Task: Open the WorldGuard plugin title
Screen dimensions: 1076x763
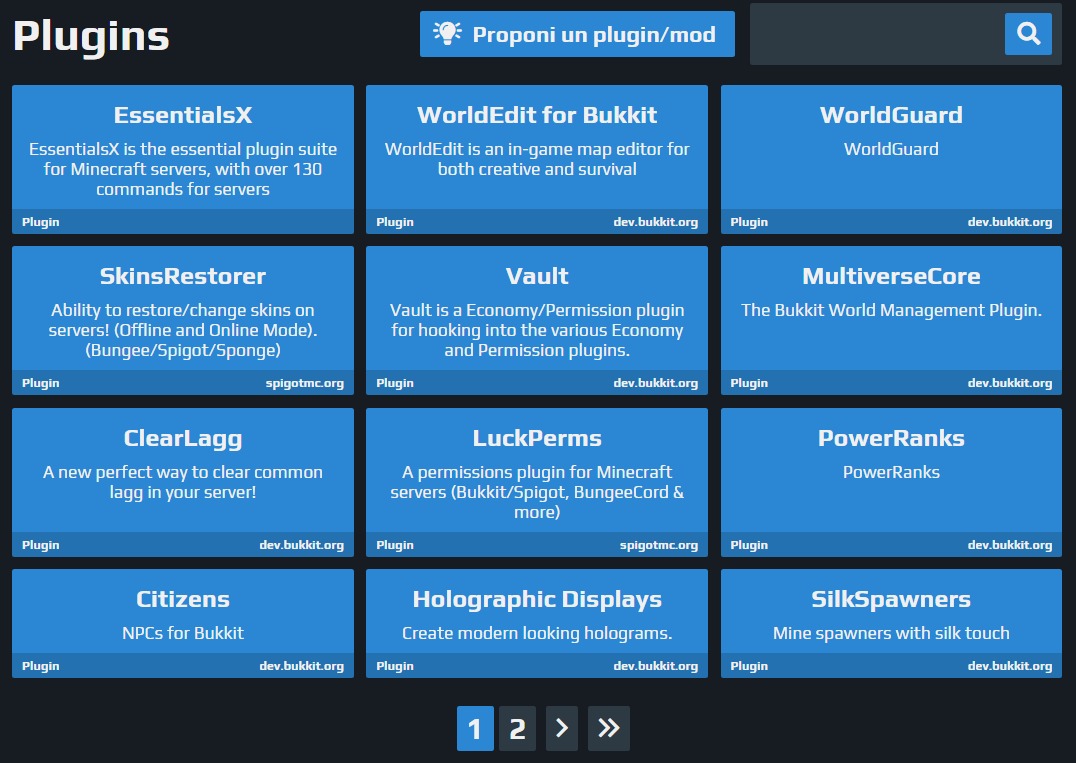Action: [891, 115]
